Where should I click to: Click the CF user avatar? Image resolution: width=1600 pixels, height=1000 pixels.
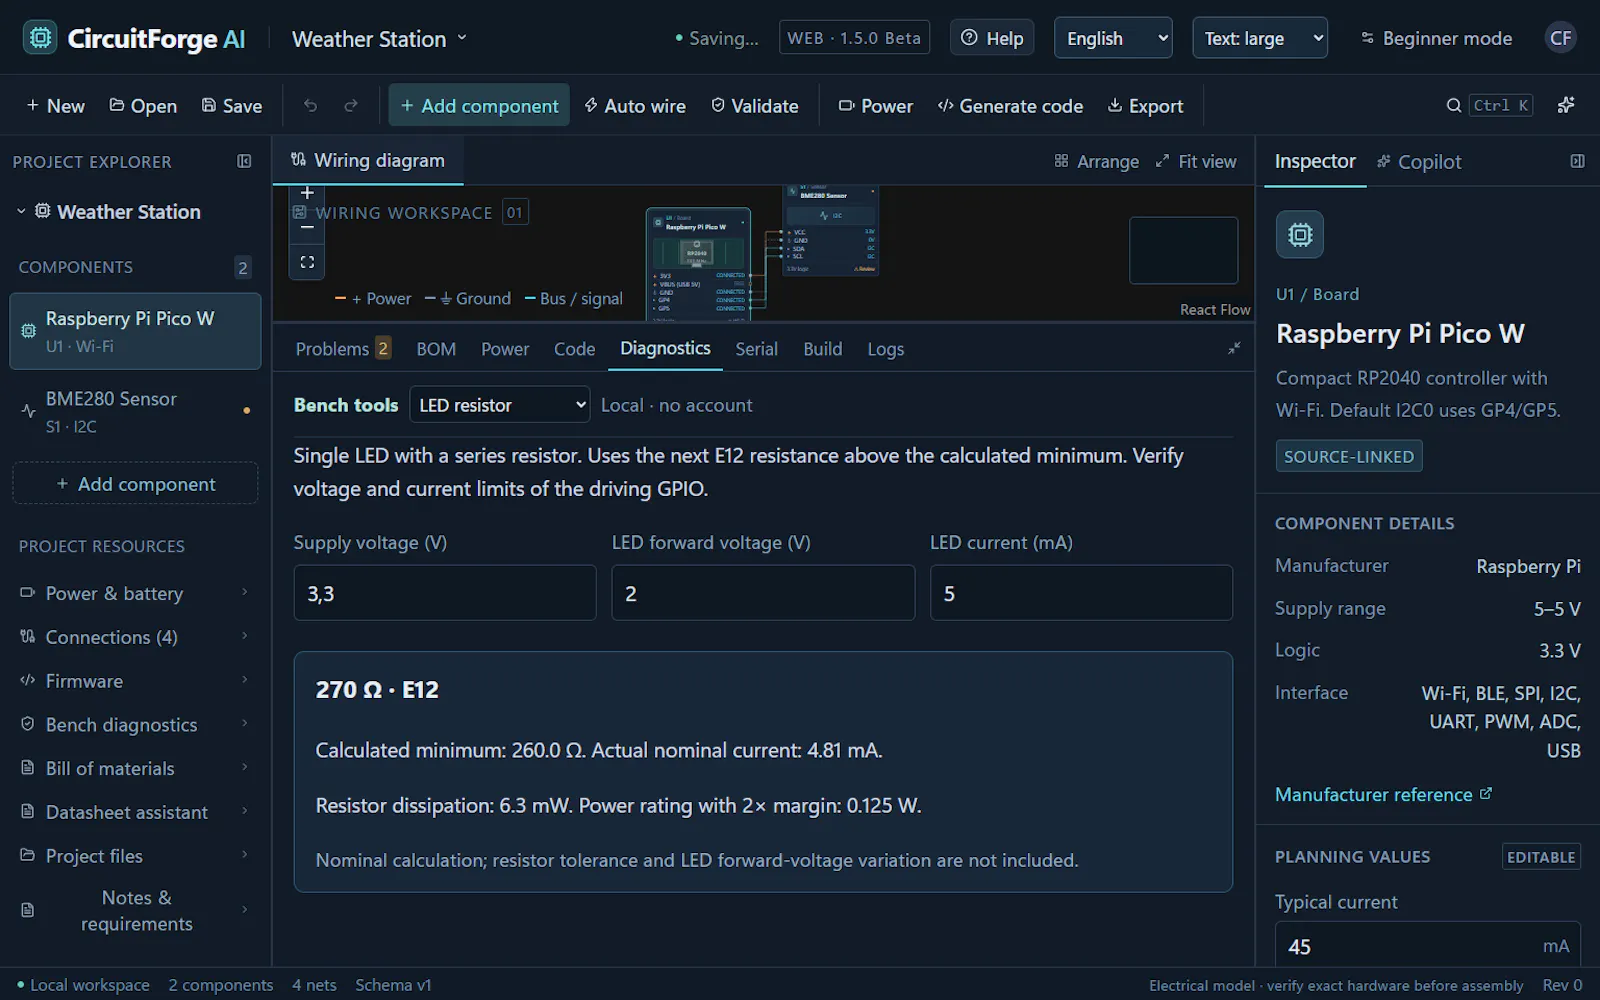click(x=1561, y=38)
